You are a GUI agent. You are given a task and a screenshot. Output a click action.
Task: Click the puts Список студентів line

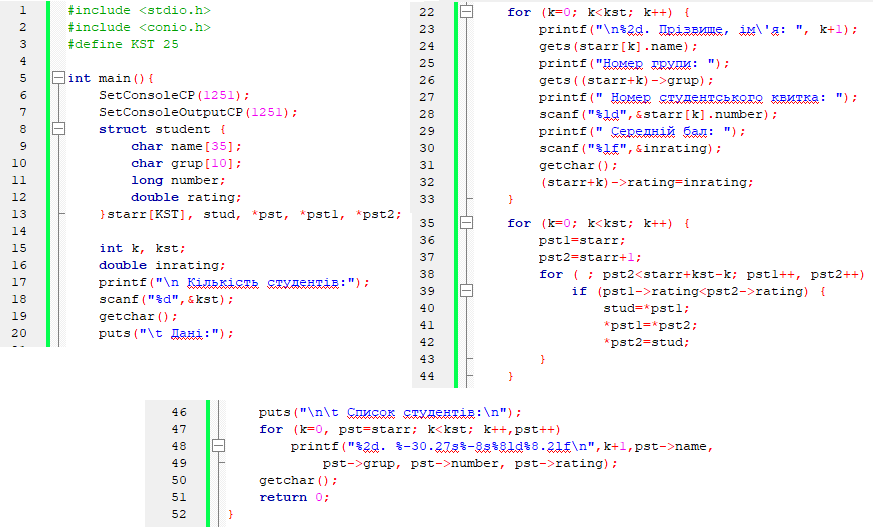(x=390, y=412)
